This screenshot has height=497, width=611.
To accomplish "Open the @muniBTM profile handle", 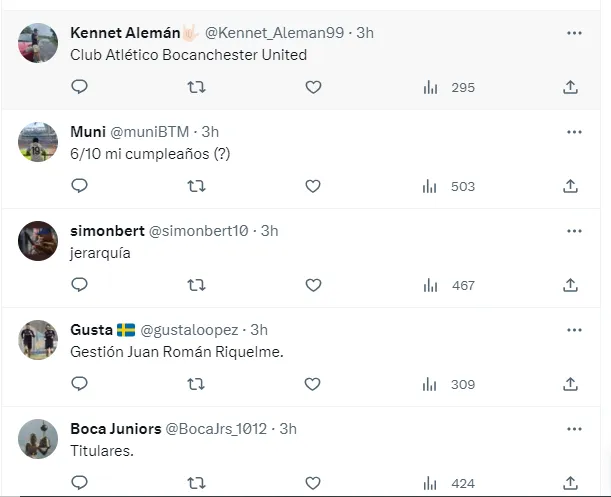I will point(160,132).
